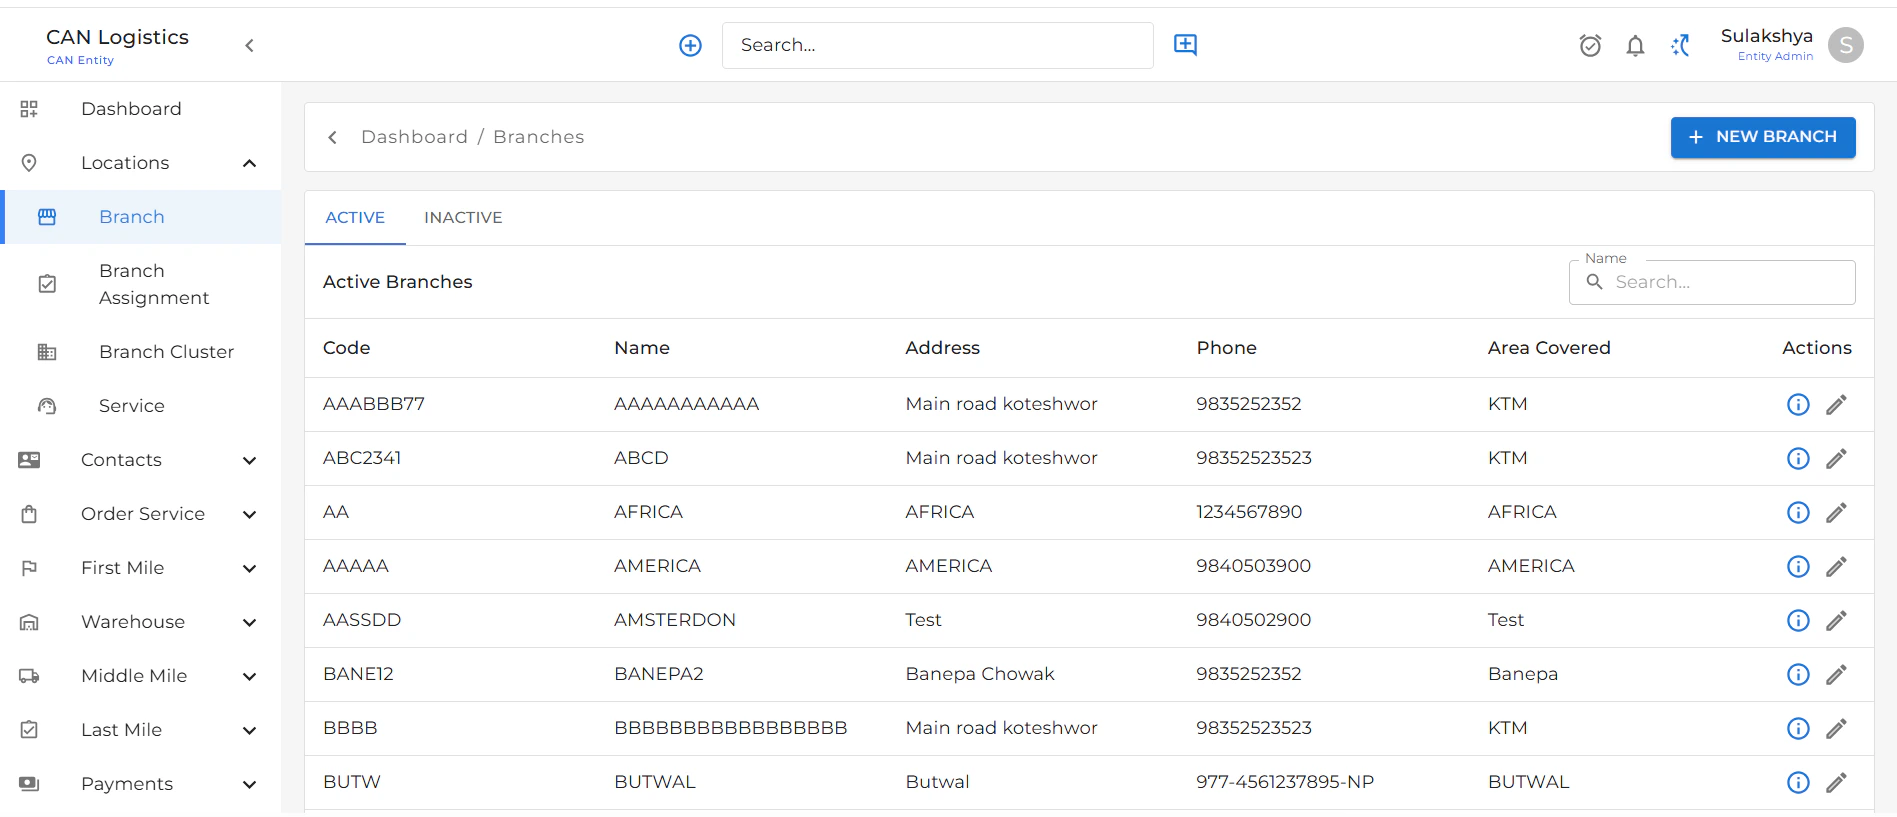View info for branch ABC2341
Screen dimensions: 1897x817
1798,458
